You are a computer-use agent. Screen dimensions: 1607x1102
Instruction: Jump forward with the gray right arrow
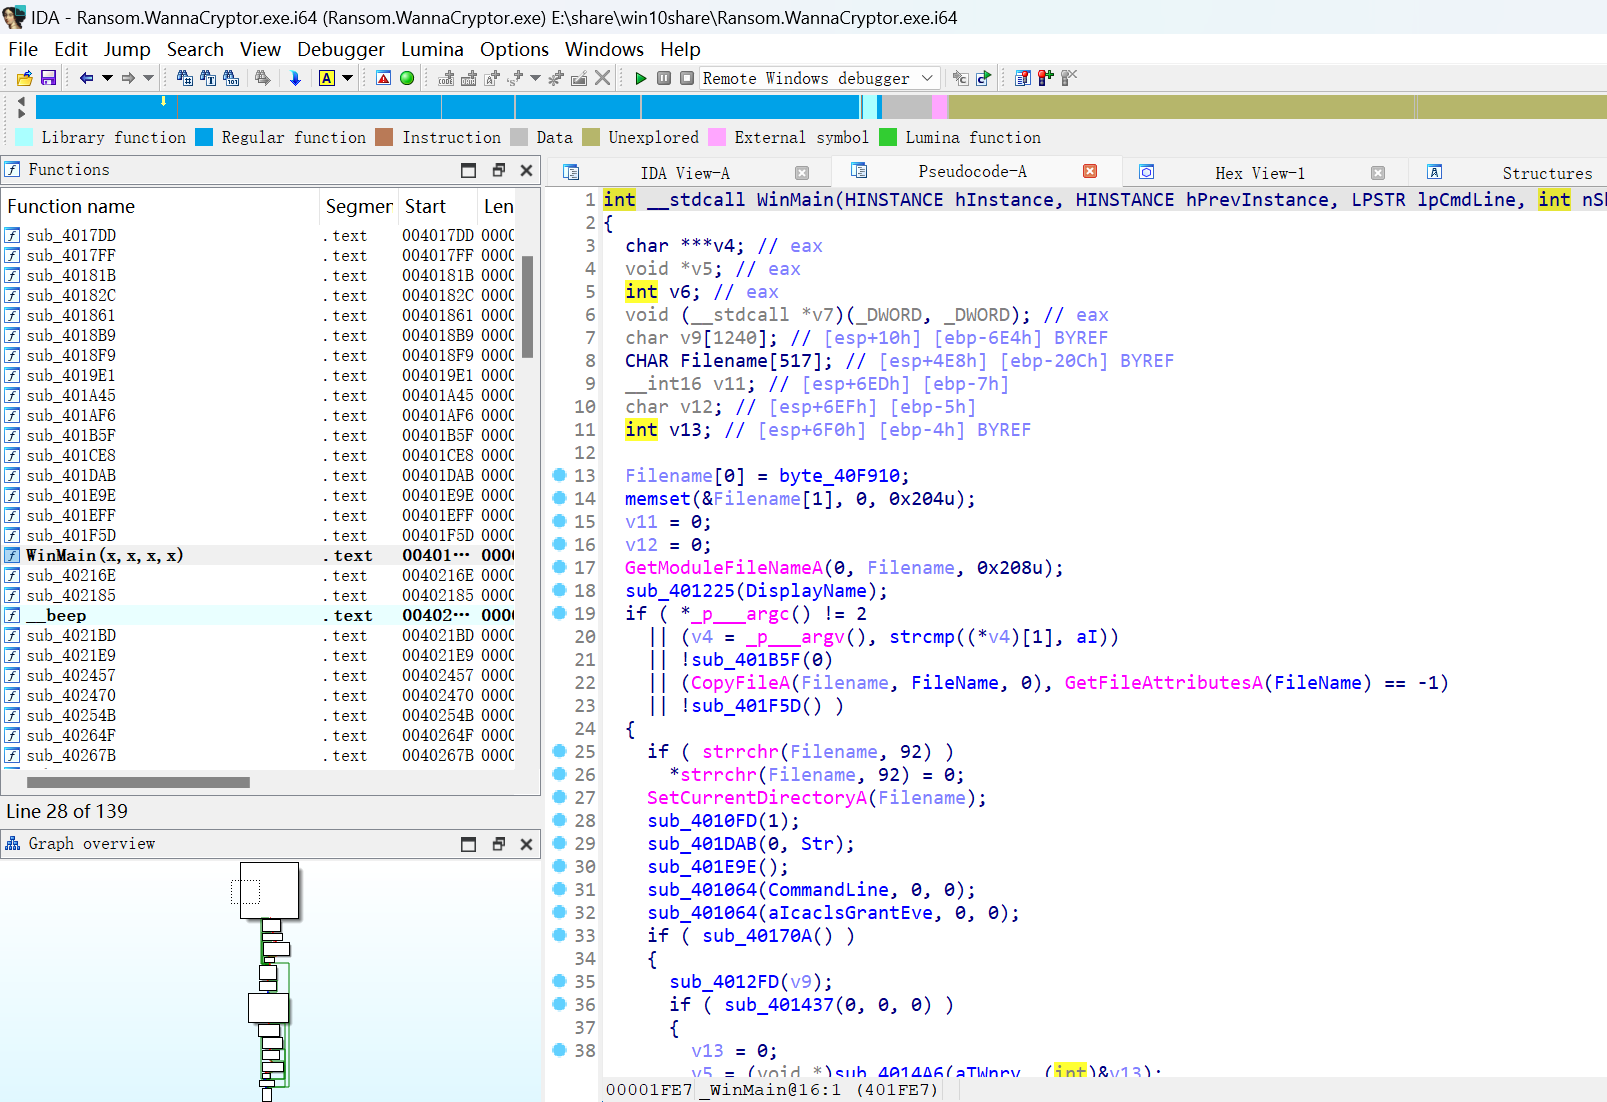(128, 78)
